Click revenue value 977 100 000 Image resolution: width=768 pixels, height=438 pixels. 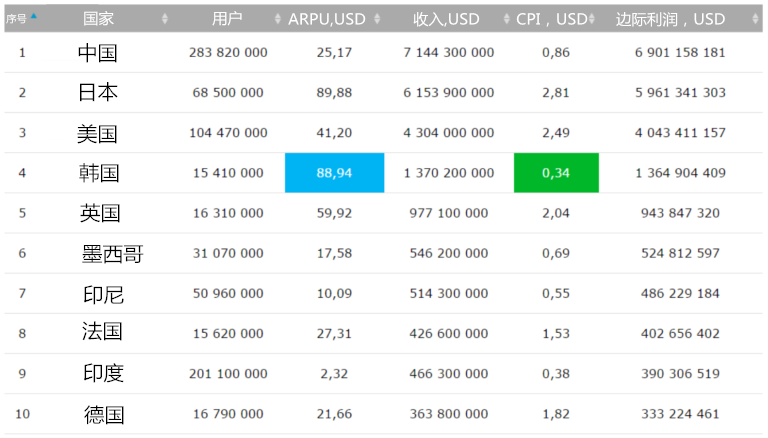(x=449, y=213)
